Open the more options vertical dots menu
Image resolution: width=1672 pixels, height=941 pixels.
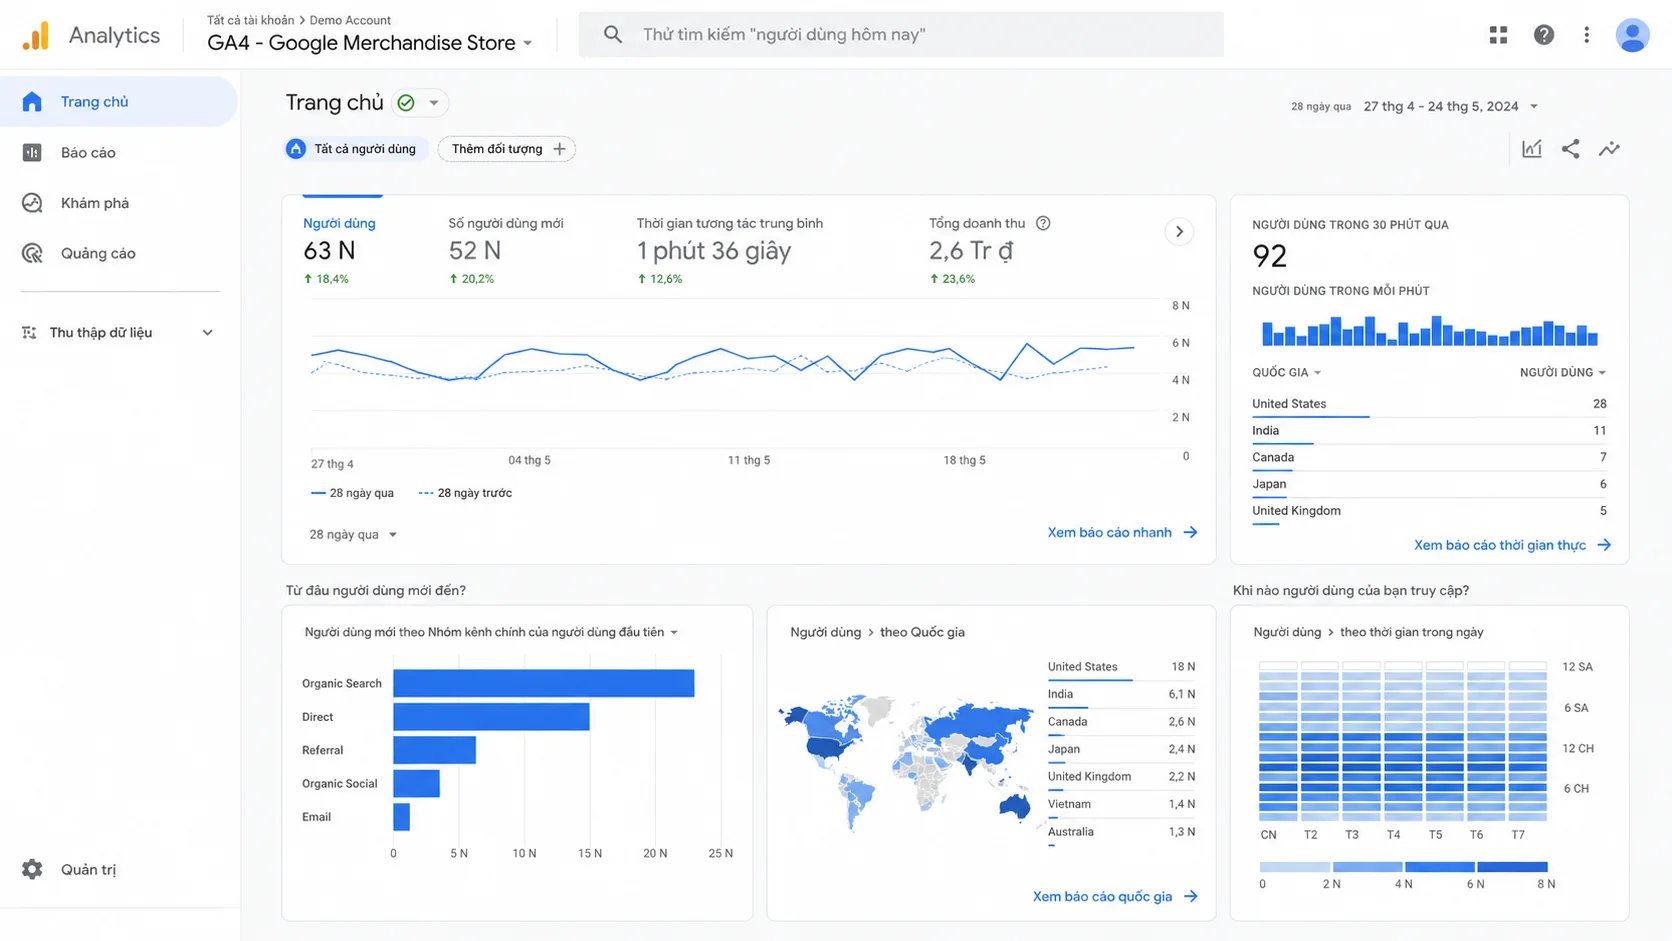(x=1586, y=35)
